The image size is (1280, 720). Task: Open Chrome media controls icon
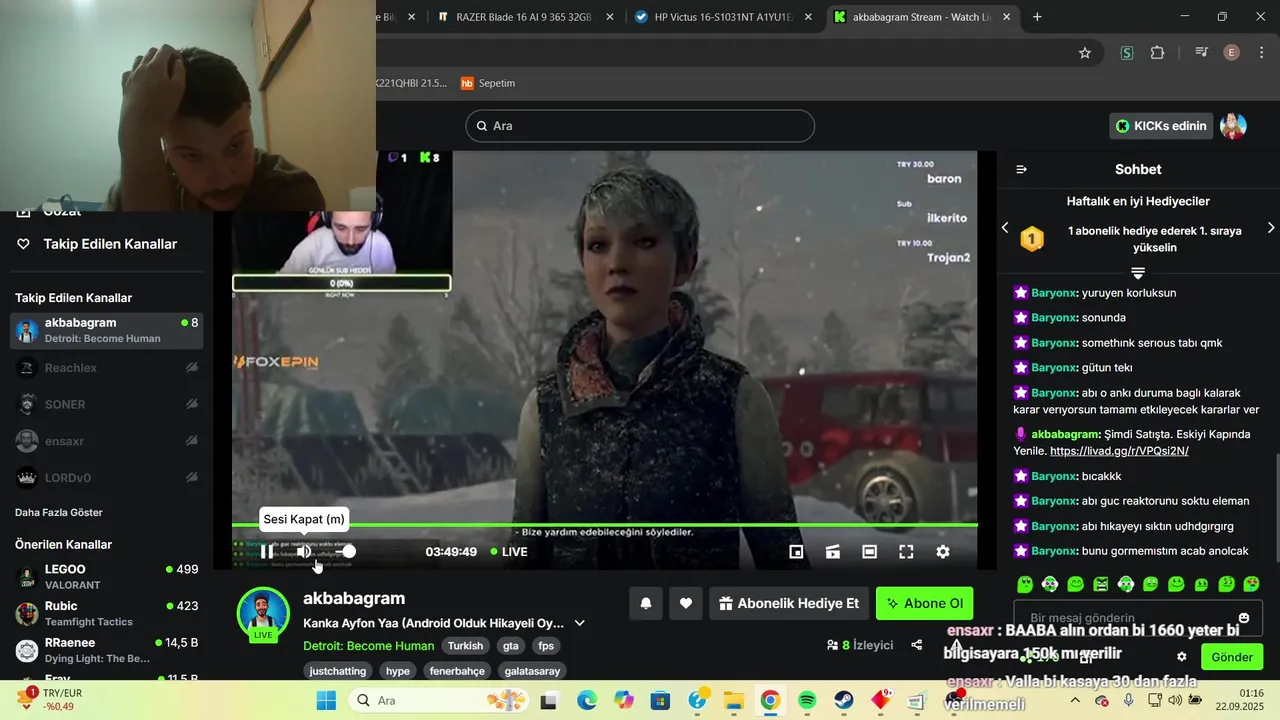coord(1201,53)
